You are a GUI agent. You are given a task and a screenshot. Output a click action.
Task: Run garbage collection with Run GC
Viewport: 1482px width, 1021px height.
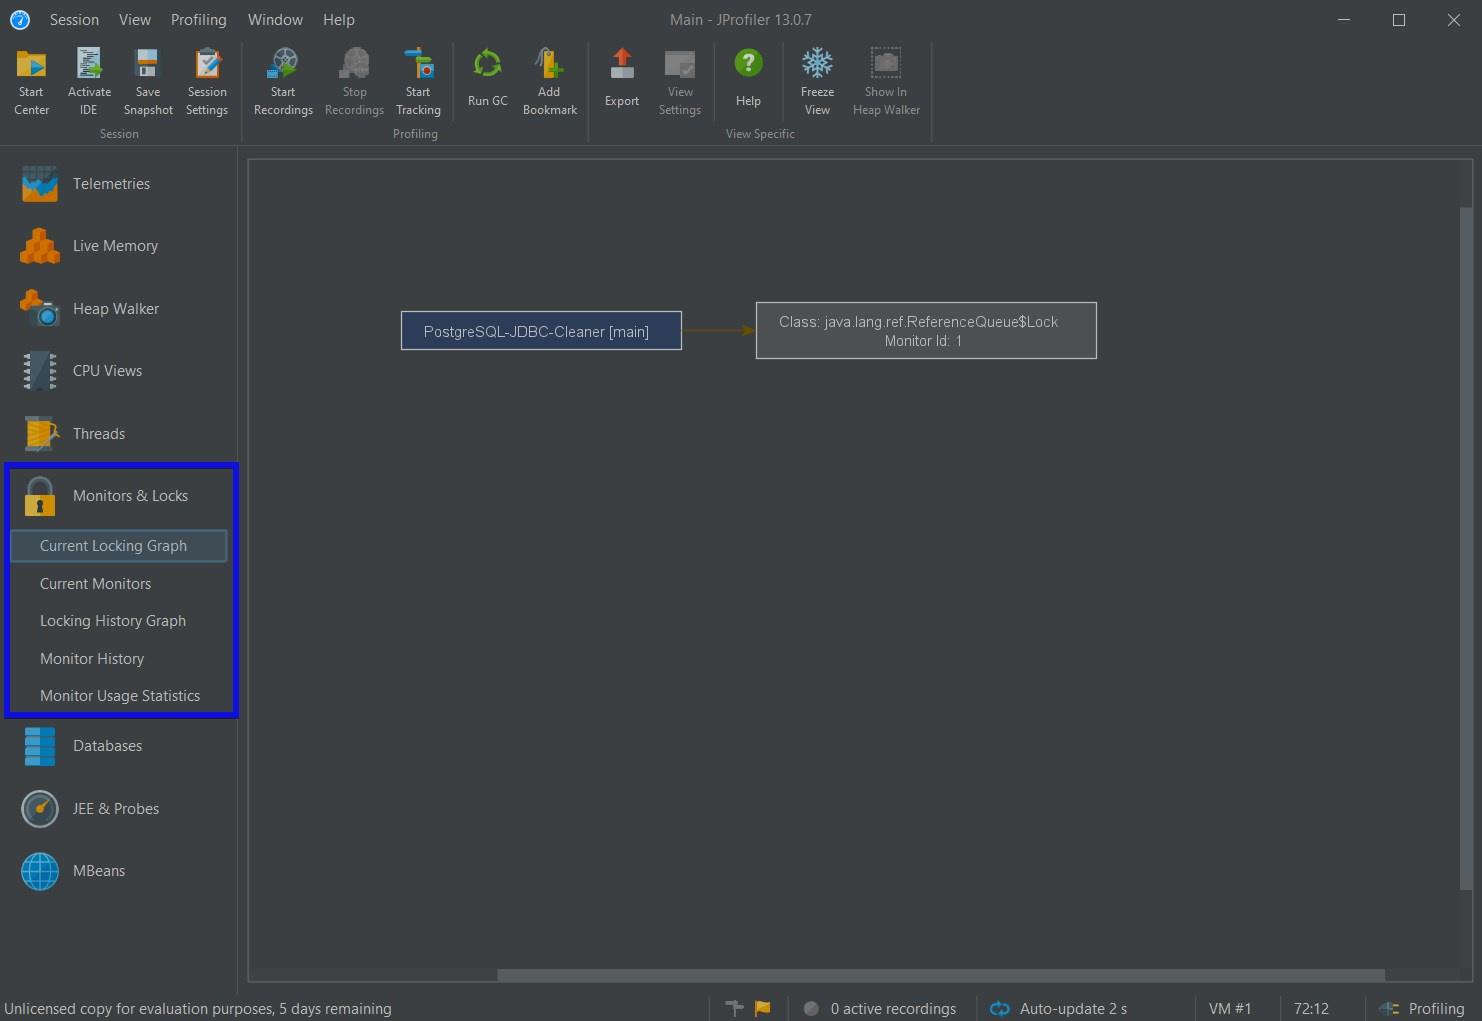coord(487,79)
